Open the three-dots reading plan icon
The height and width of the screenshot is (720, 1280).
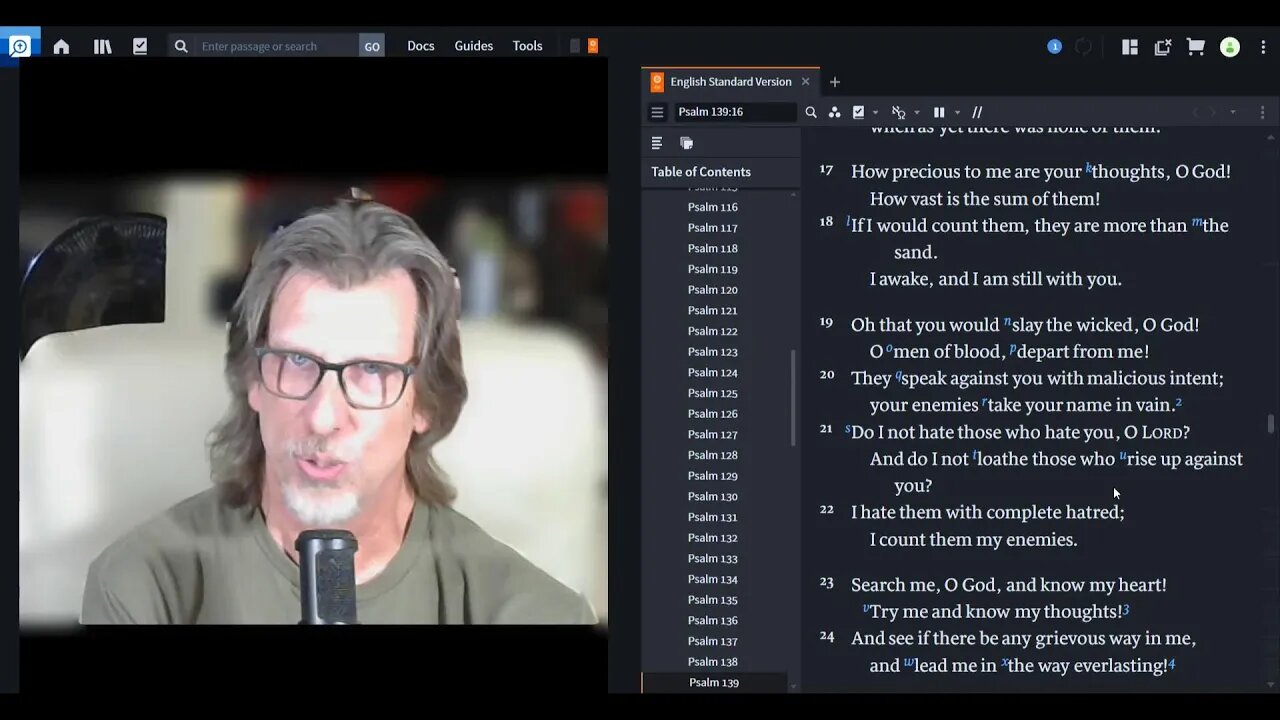tap(834, 112)
